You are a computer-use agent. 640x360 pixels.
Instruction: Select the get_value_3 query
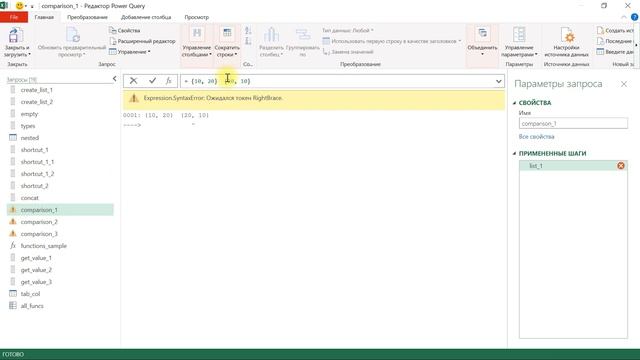60,282
